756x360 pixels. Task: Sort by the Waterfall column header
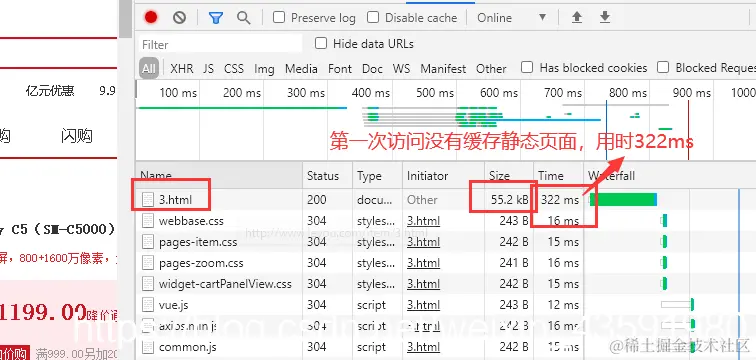click(670, 176)
